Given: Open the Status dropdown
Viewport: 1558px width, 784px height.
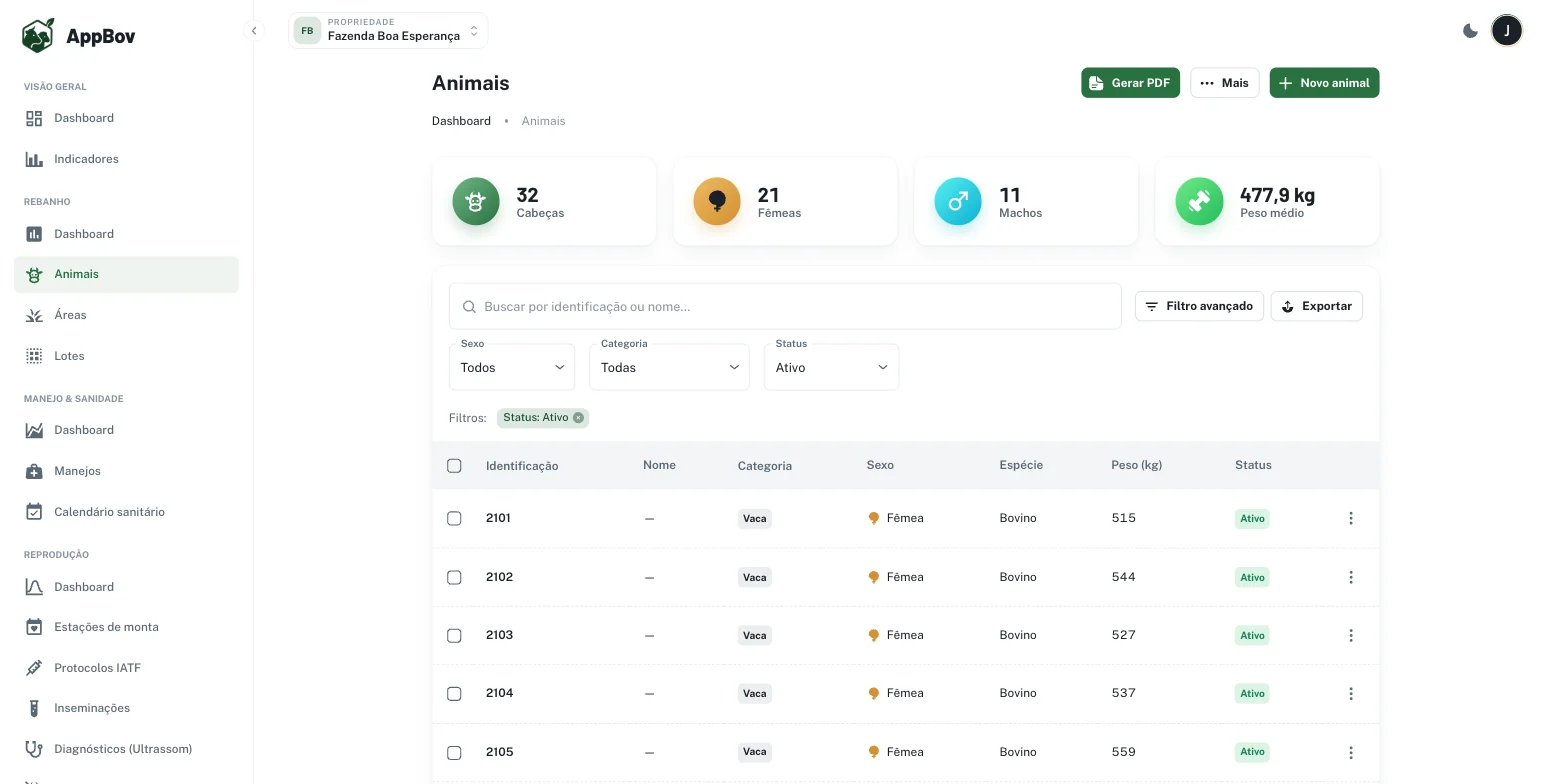Looking at the screenshot, I should 831,367.
